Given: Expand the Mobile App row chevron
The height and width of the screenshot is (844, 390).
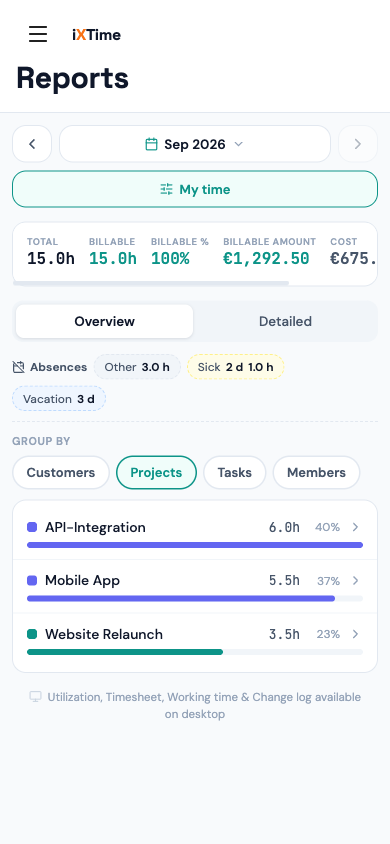Looking at the screenshot, I should pyautogui.click(x=356, y=580).
